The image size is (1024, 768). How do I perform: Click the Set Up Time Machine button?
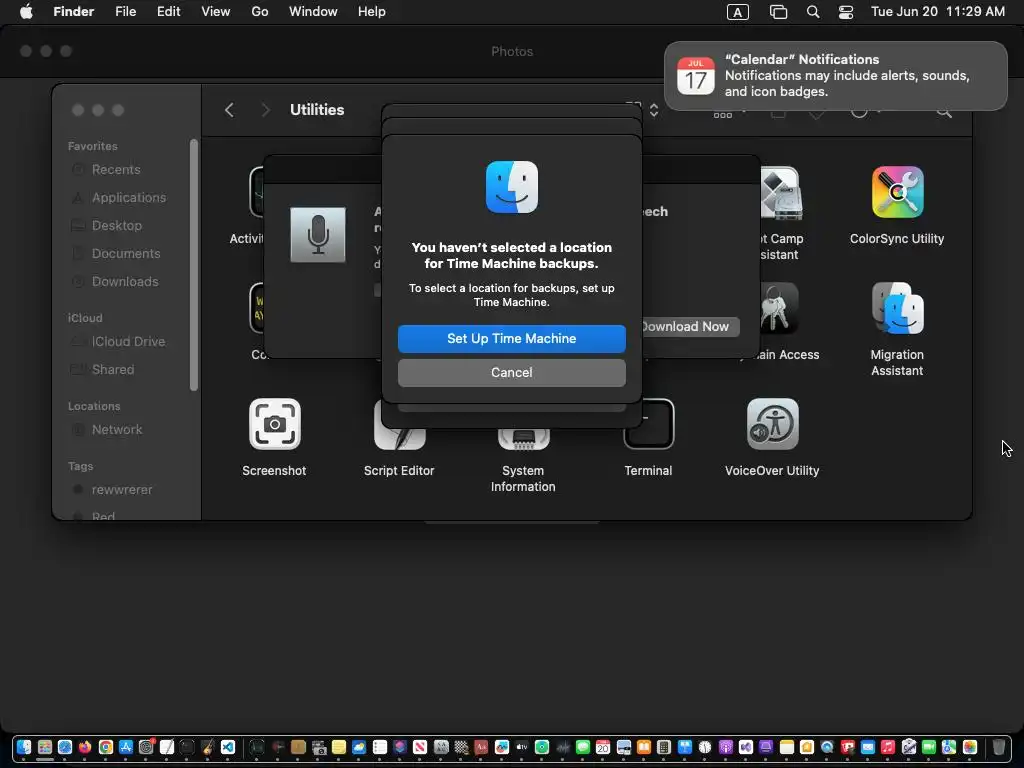click(511, 338)
